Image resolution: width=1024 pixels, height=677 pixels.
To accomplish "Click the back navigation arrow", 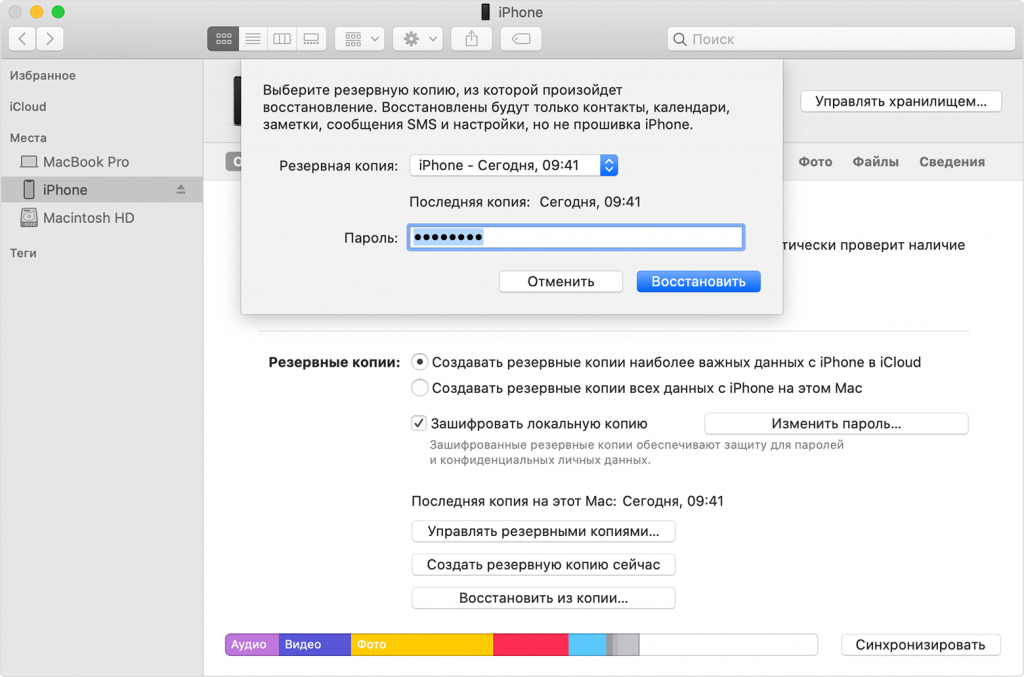I will point(23,39).
